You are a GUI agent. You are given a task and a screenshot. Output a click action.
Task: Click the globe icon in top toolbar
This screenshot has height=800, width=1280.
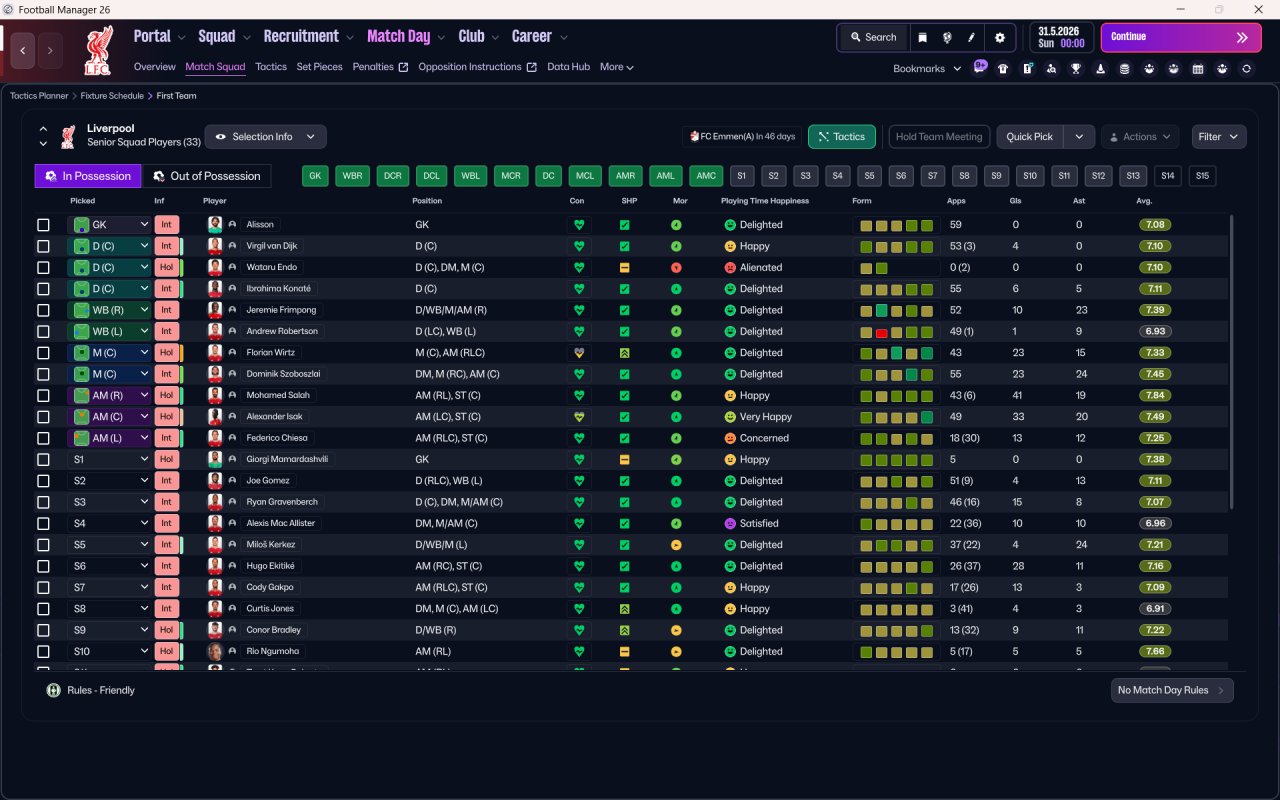coord(947,37)
